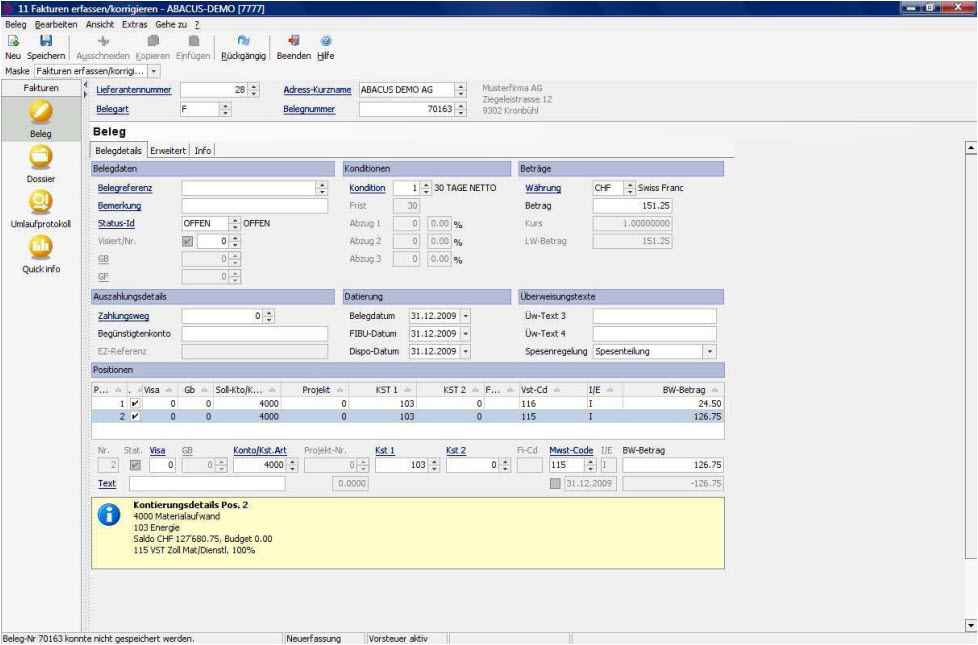Toggle the checkbox beside the 31.12.2009 position date
The width and height of the screenshot is (978, 645).
(555, 483)
